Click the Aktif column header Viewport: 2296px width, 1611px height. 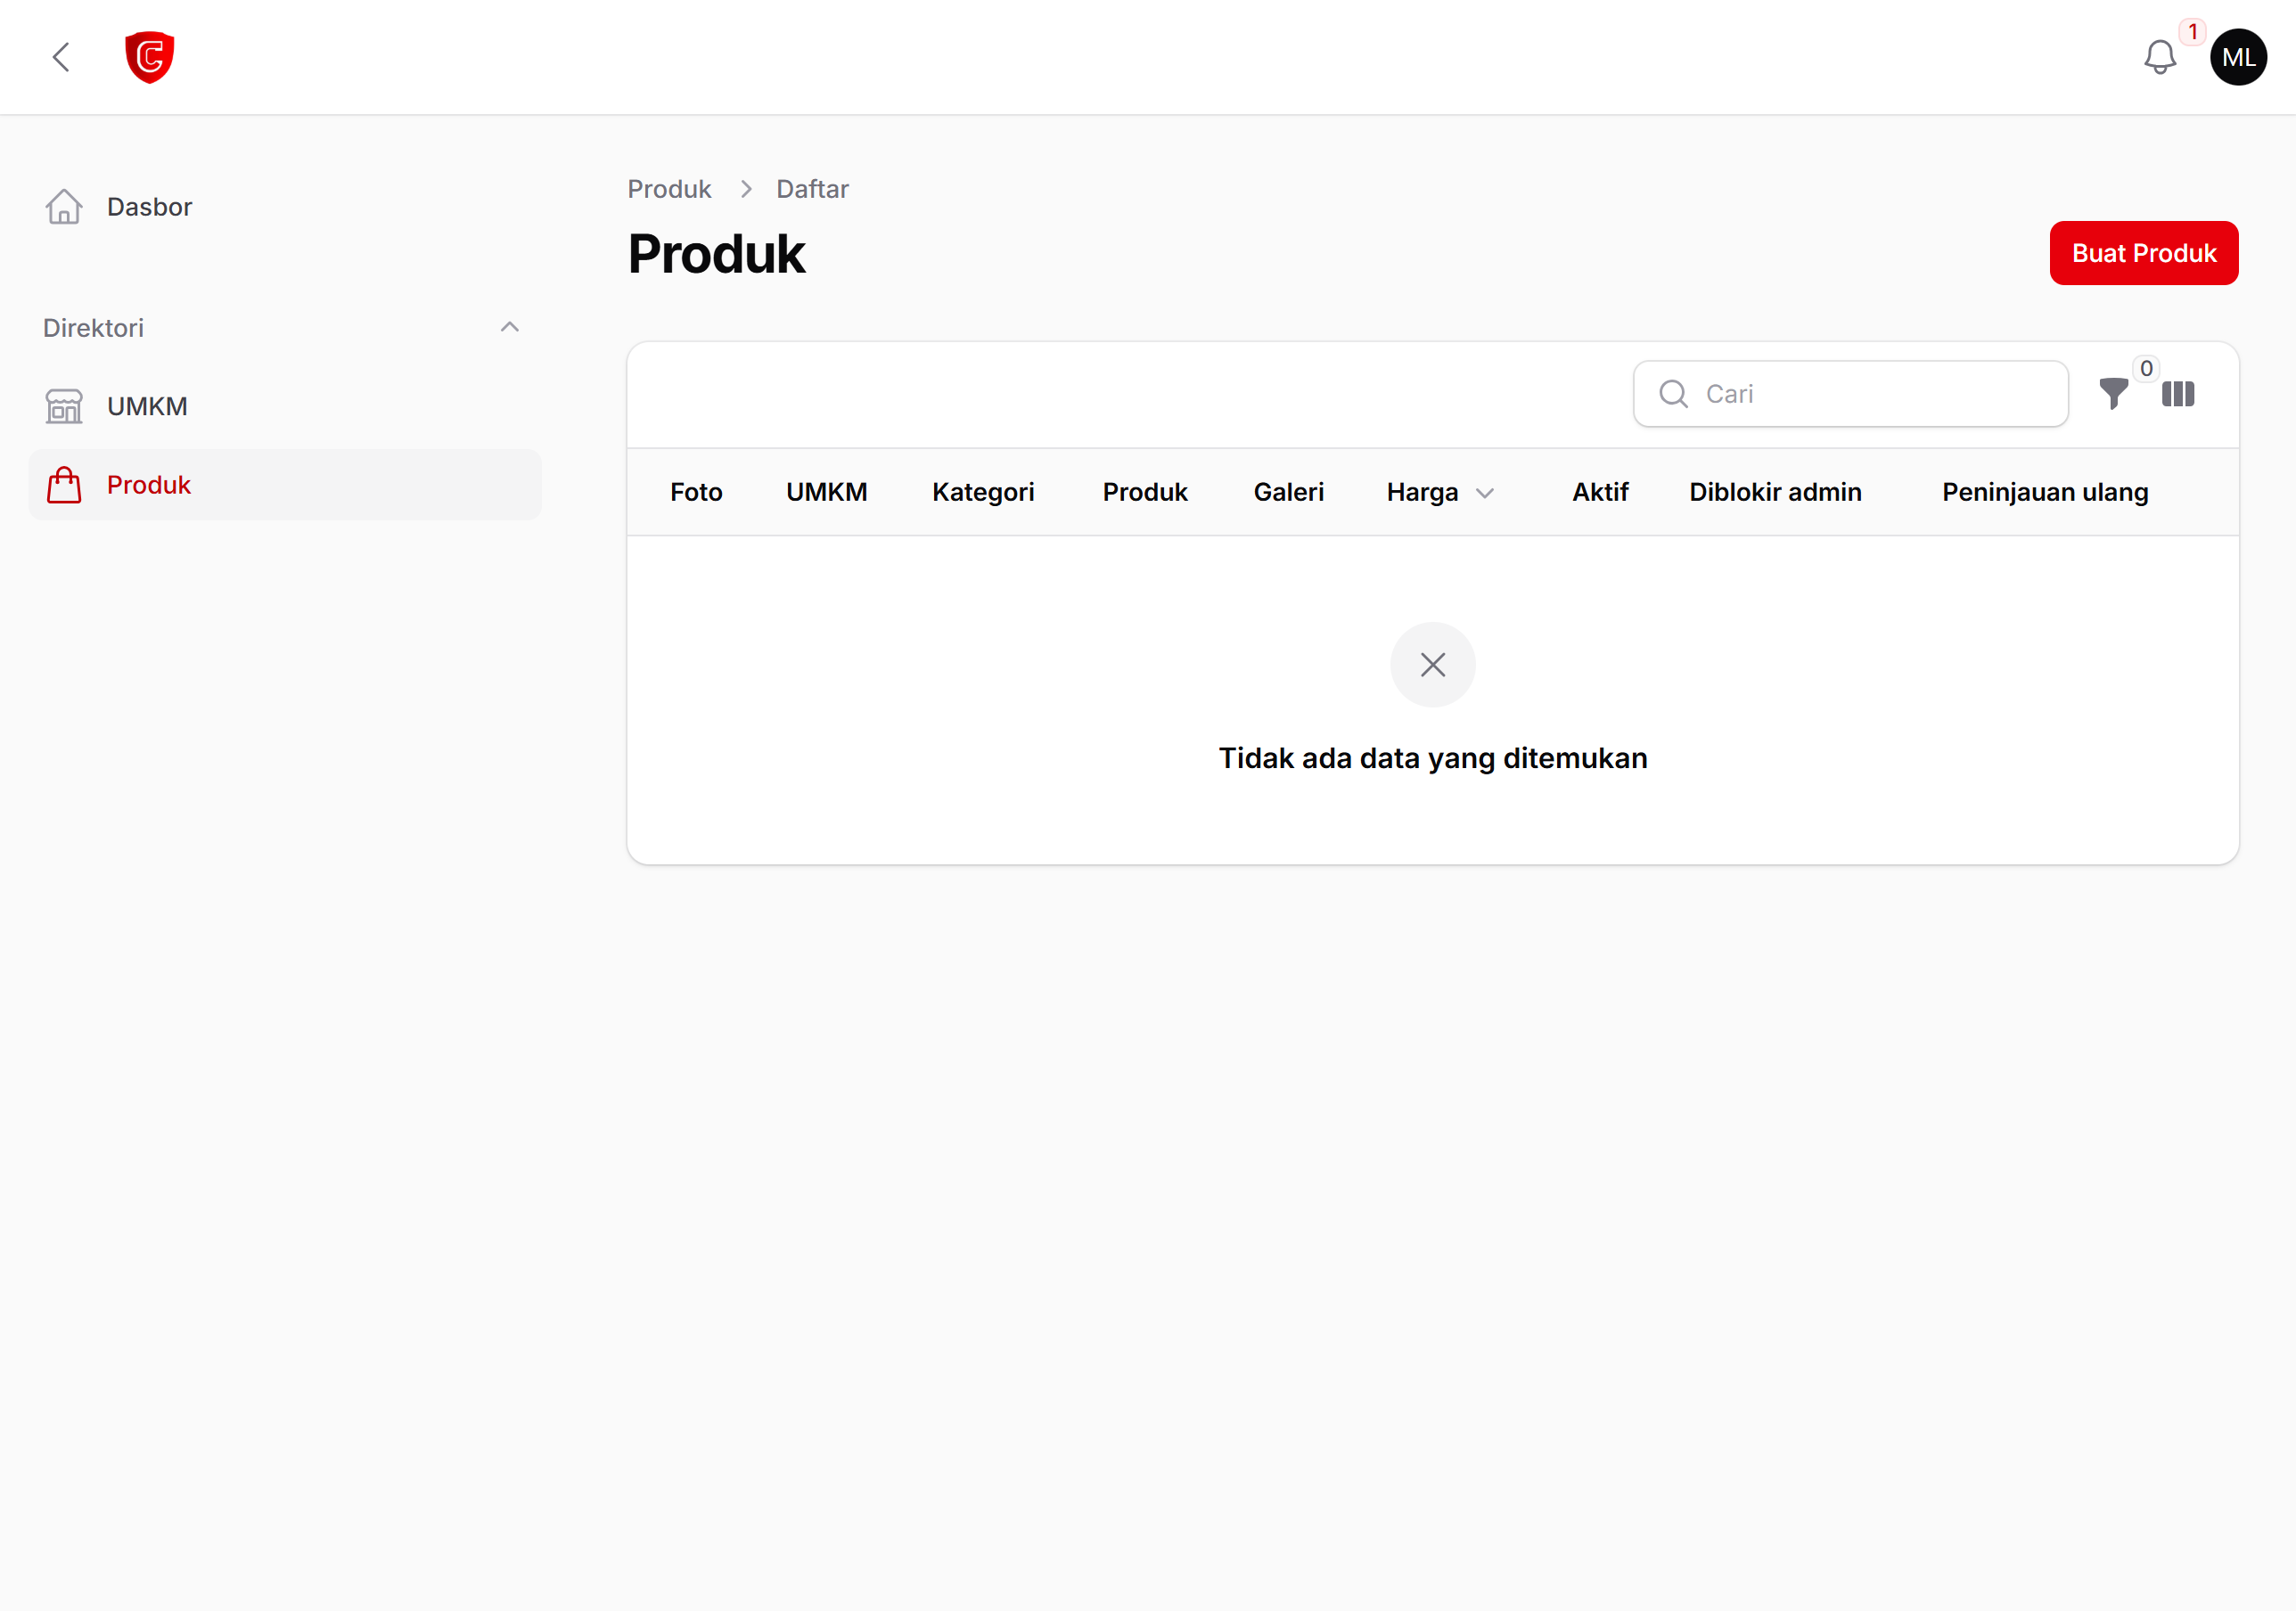tap(1600, 492)
